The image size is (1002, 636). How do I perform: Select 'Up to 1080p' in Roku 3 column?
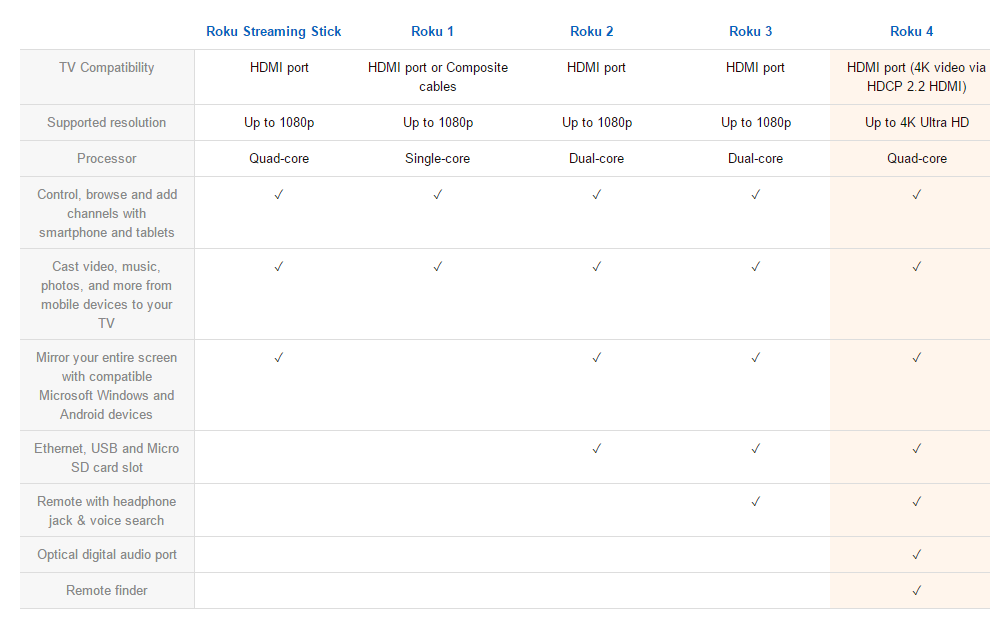[x=756, y=122]
